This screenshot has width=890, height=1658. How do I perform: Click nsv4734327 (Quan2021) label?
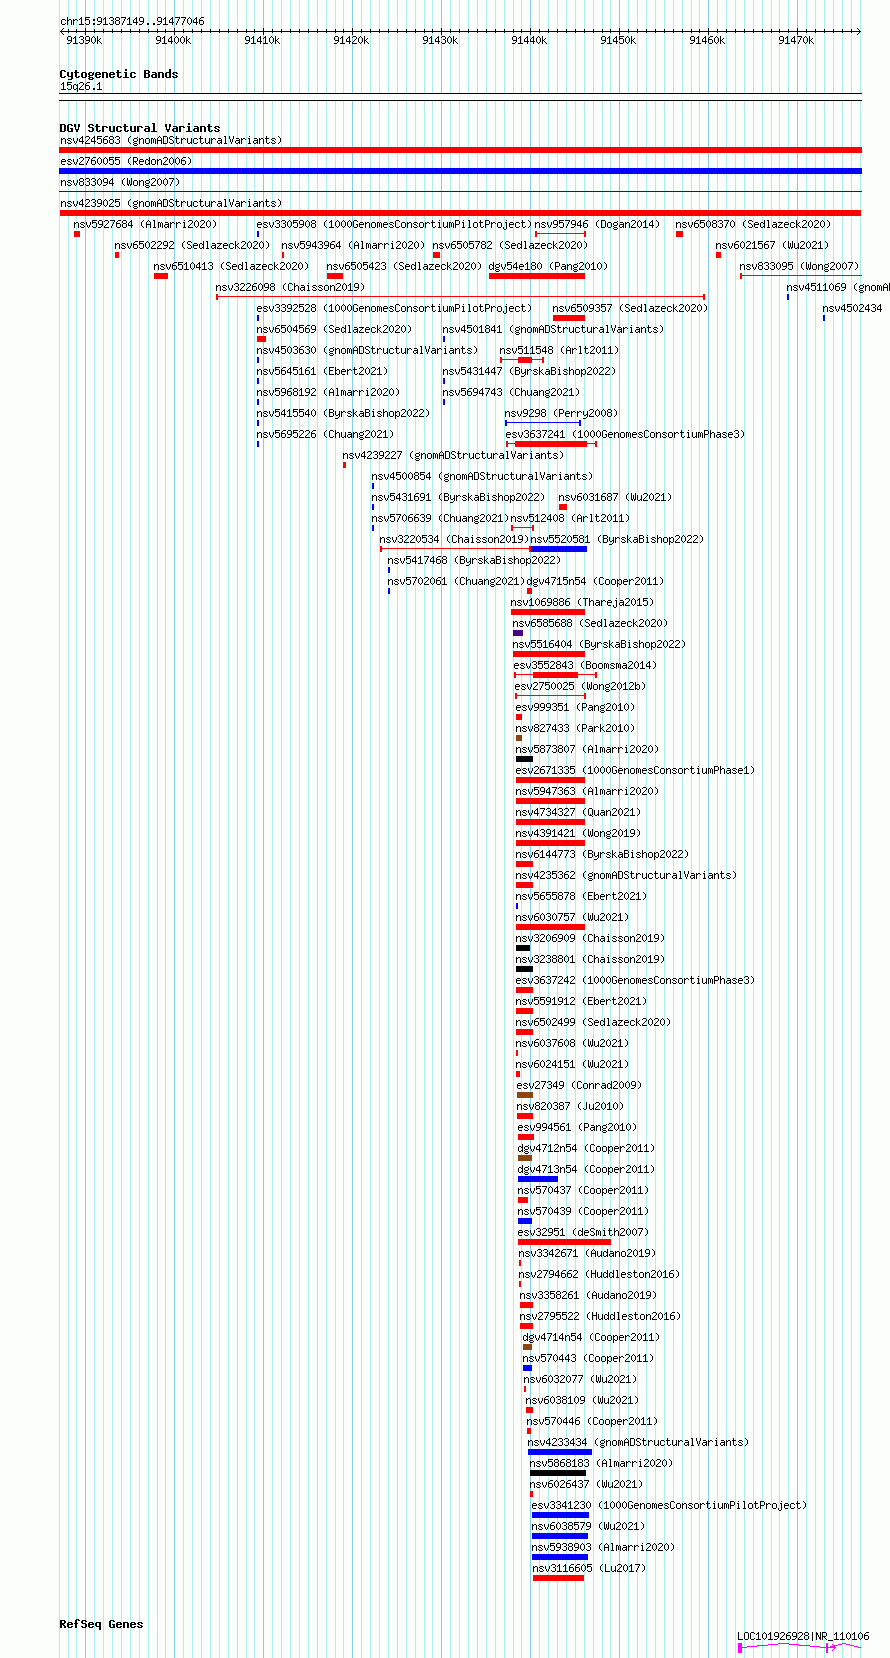tap(578, 812)
